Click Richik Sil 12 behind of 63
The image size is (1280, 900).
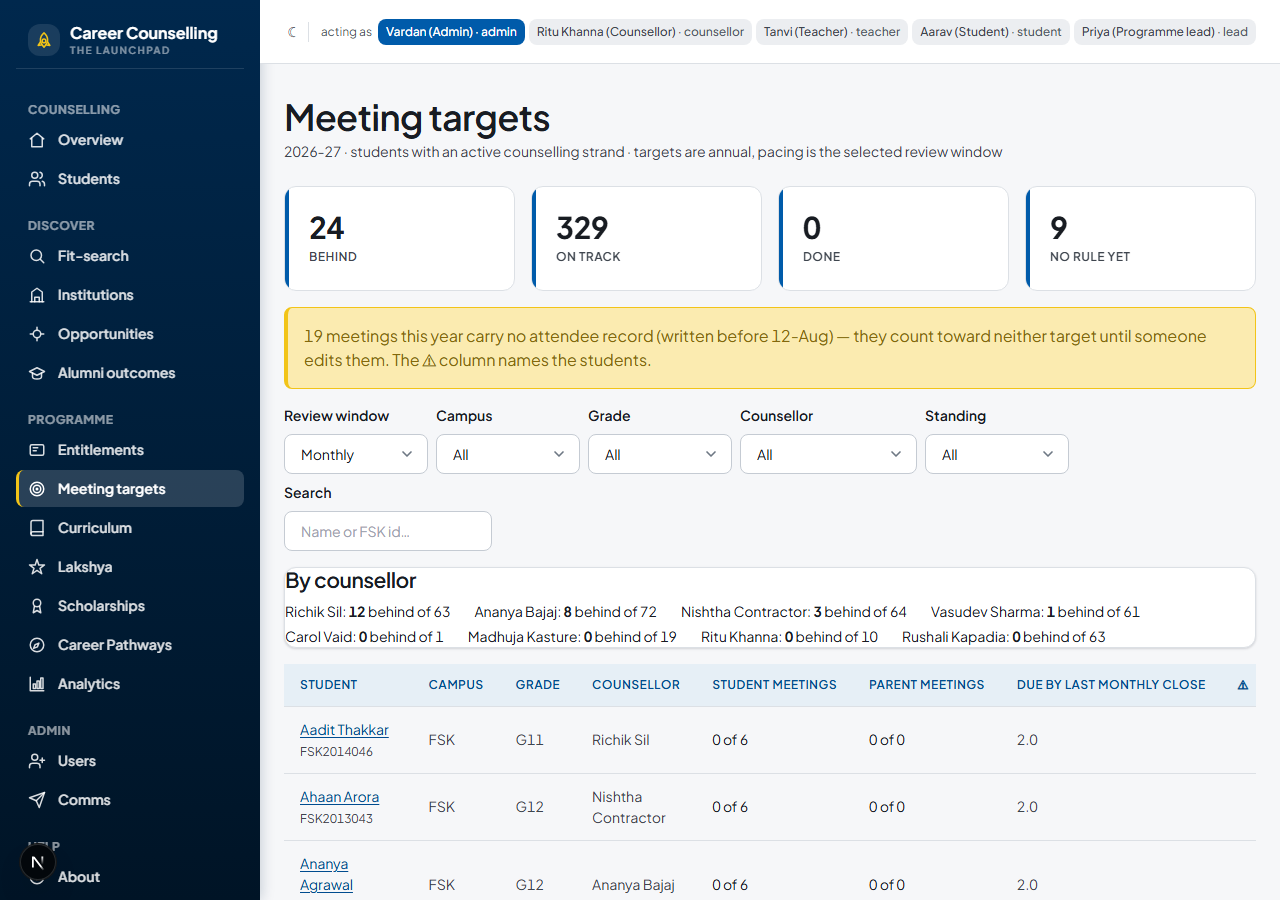click(x=368, y=612)
